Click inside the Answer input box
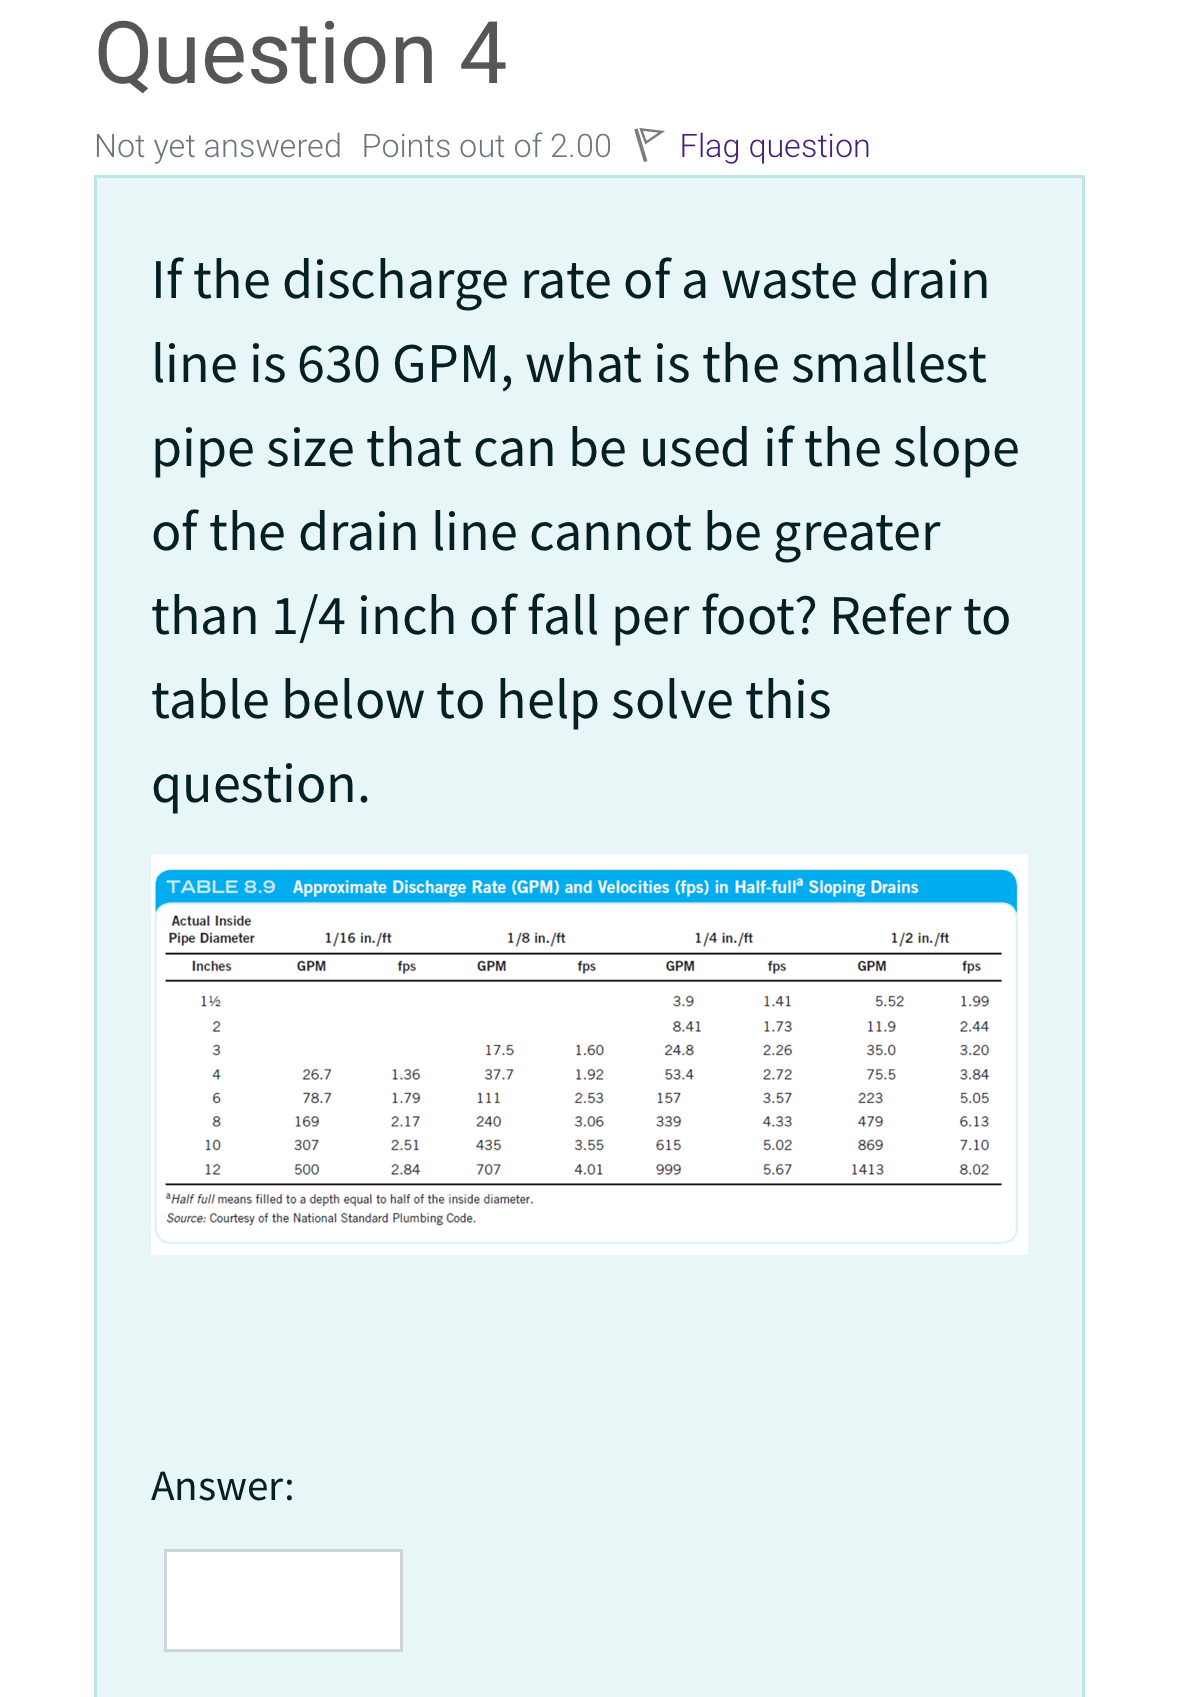The height and width of the screenshot is (1697, 1179). point(281,1601)
